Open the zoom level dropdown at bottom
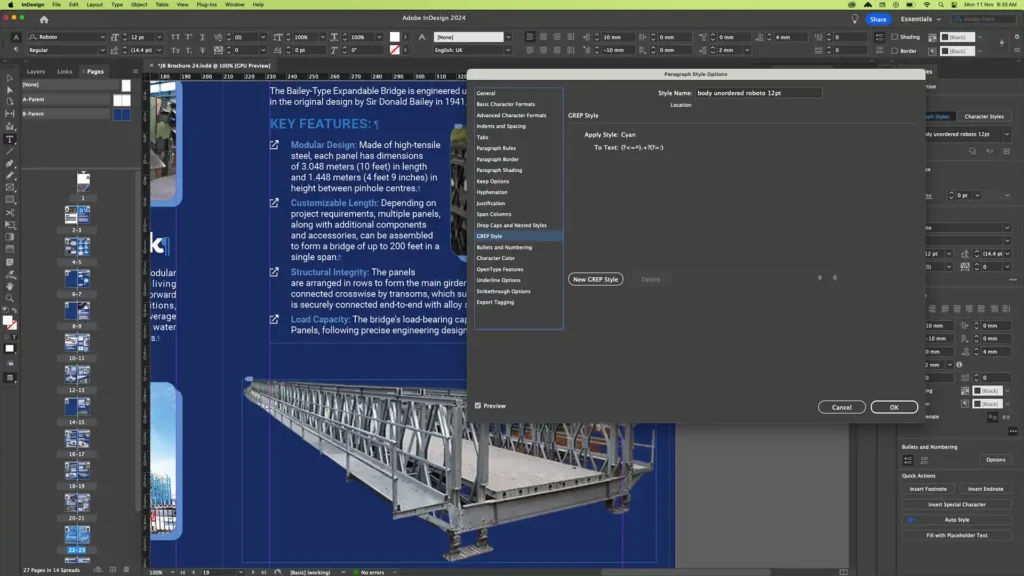The height and width of the screenshot is (576, 1024). coord(172,572)
